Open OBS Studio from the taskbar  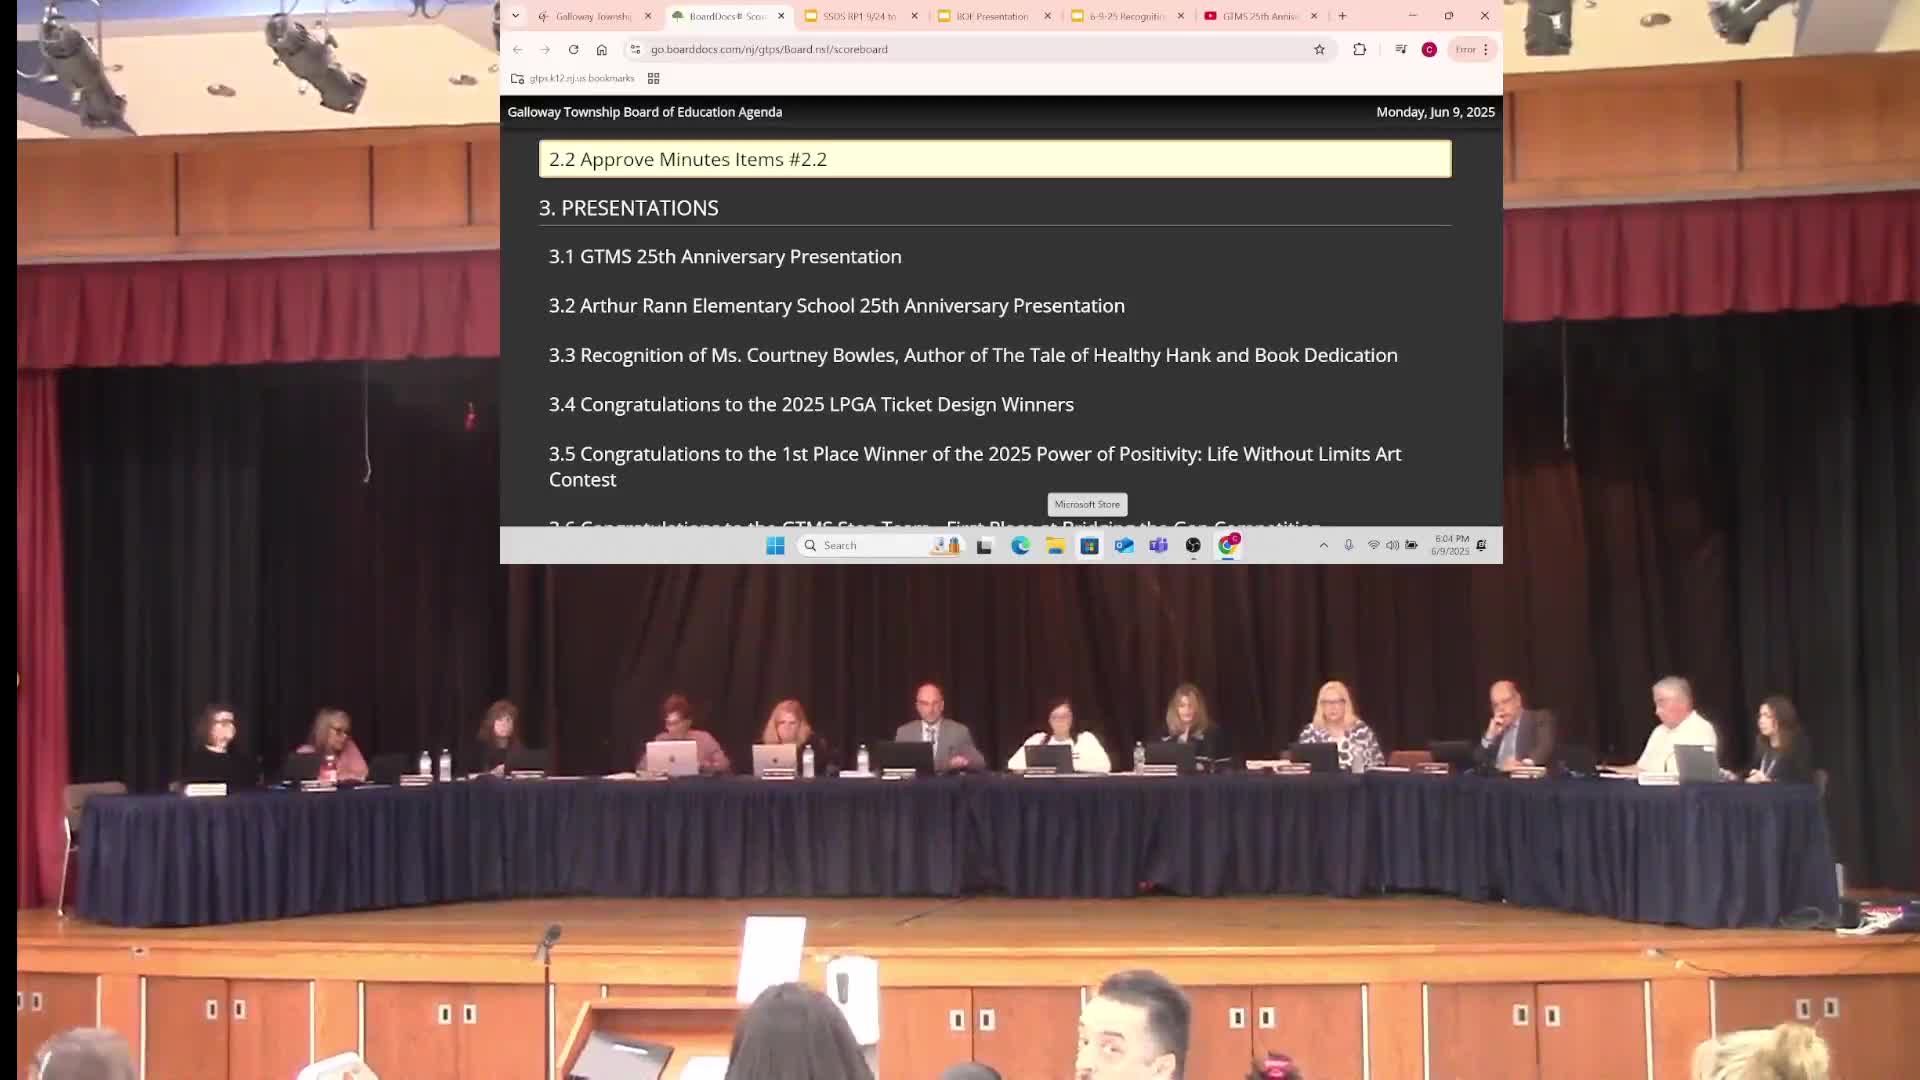pyautogui.click(x=1193, y=545)
